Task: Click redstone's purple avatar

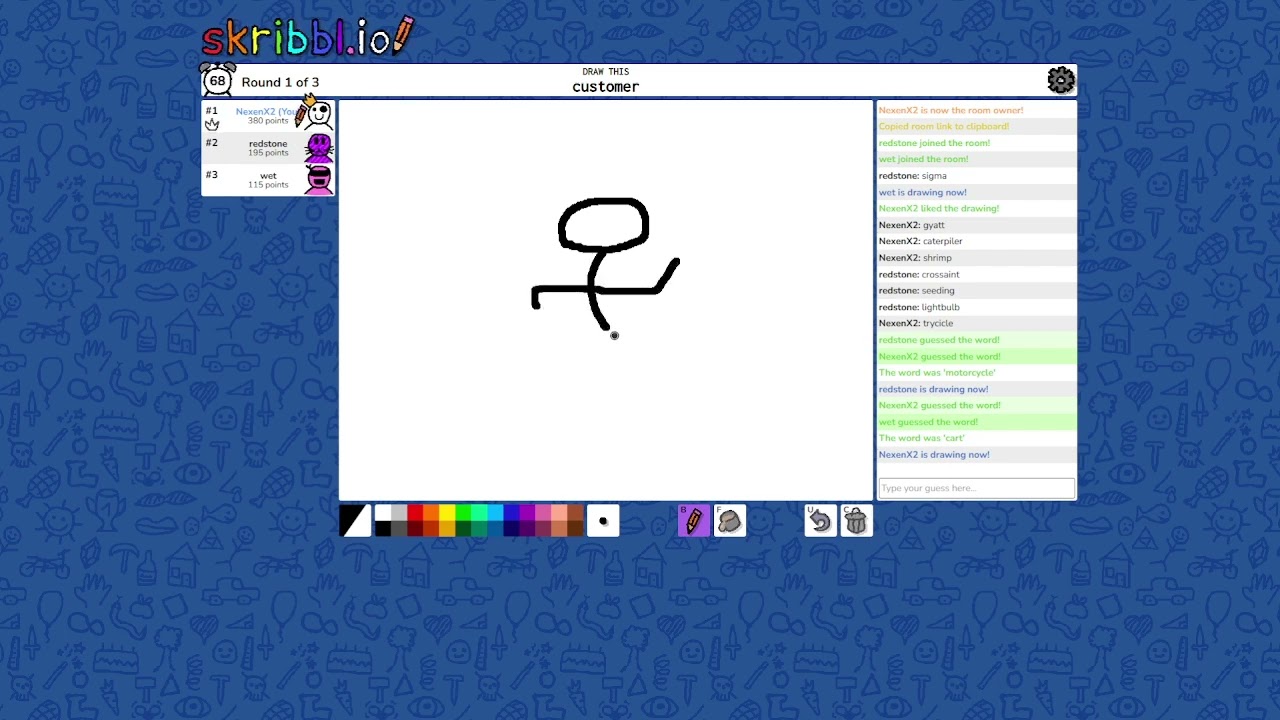Action: point(319,147)
